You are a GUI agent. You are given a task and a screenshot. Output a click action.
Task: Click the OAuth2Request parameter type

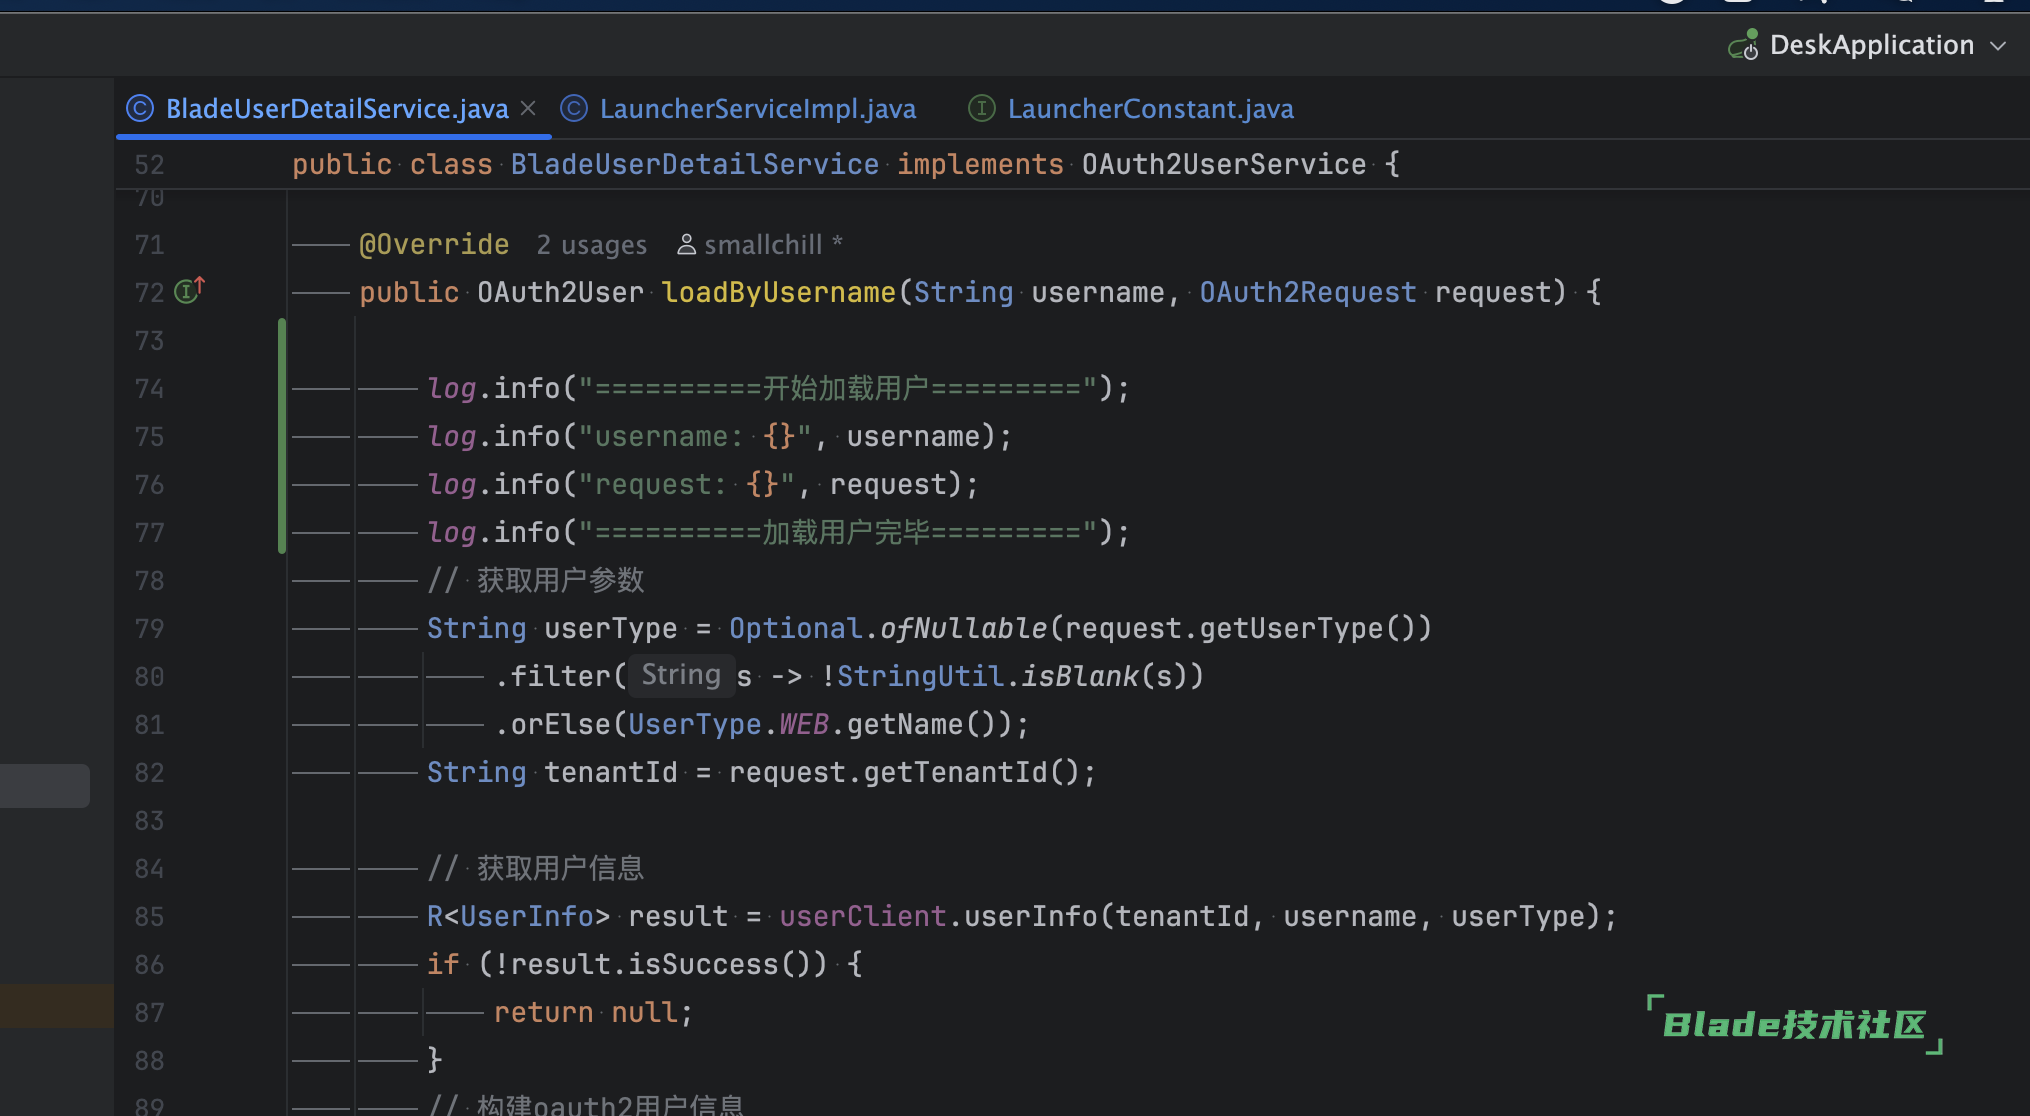pos(1308,293)
